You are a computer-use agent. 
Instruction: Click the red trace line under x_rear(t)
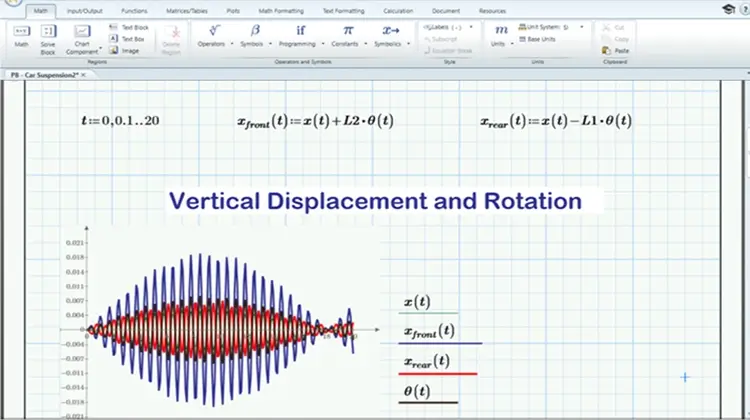pyautogui.click(x=438, y=373)
